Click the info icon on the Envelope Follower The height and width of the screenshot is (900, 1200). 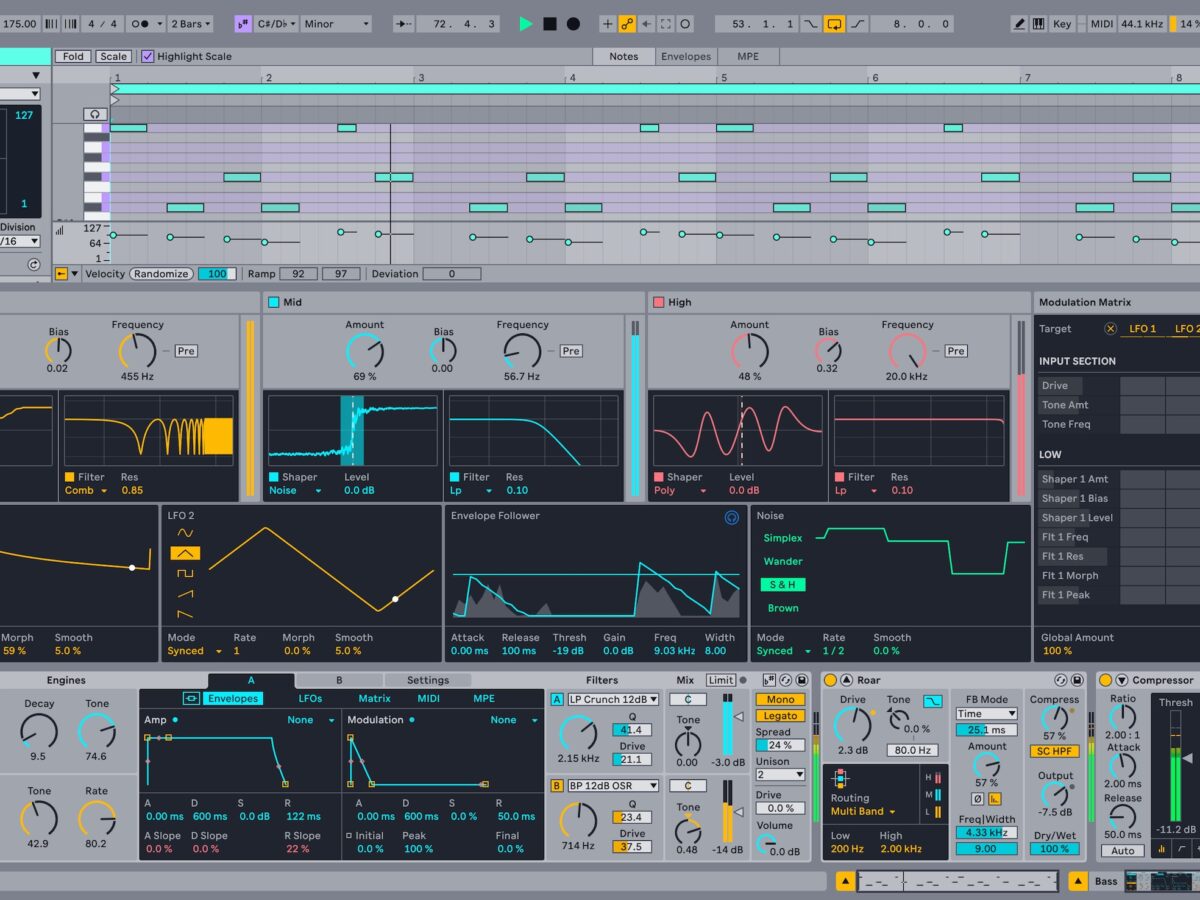coord(732,517)
